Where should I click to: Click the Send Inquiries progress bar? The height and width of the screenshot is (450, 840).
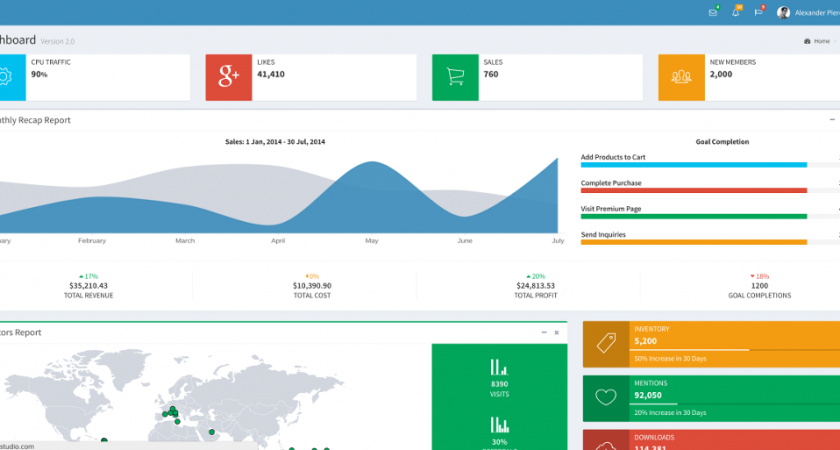(x=710, y=242)
